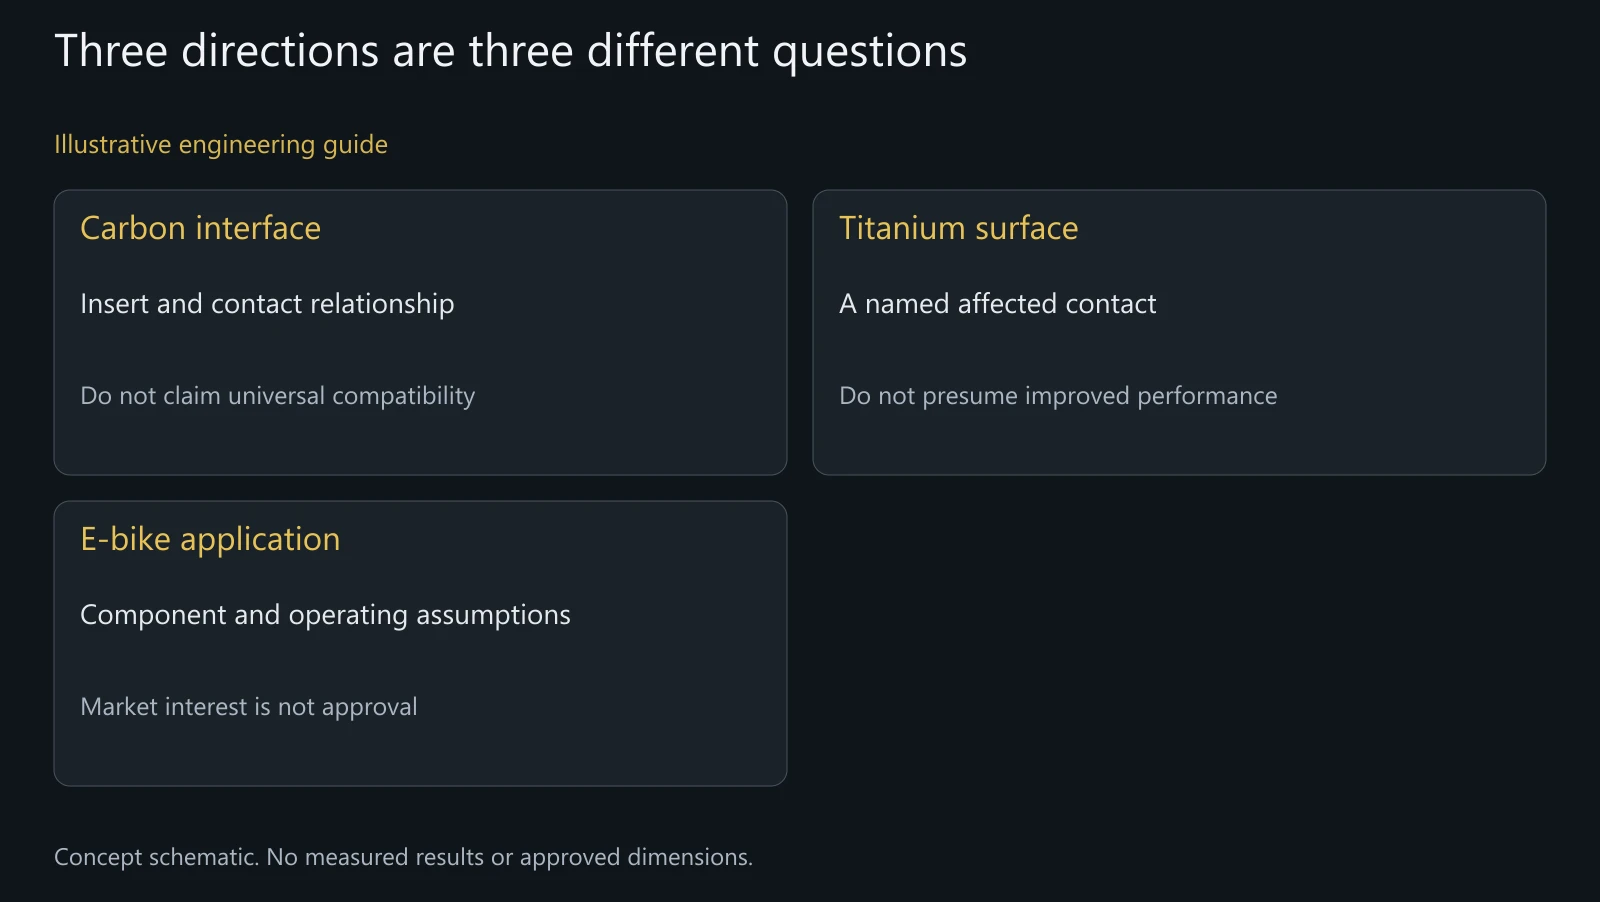
Task: Select the 'Illustrative engineering guide' subtitle
Action: coord(221,145)
